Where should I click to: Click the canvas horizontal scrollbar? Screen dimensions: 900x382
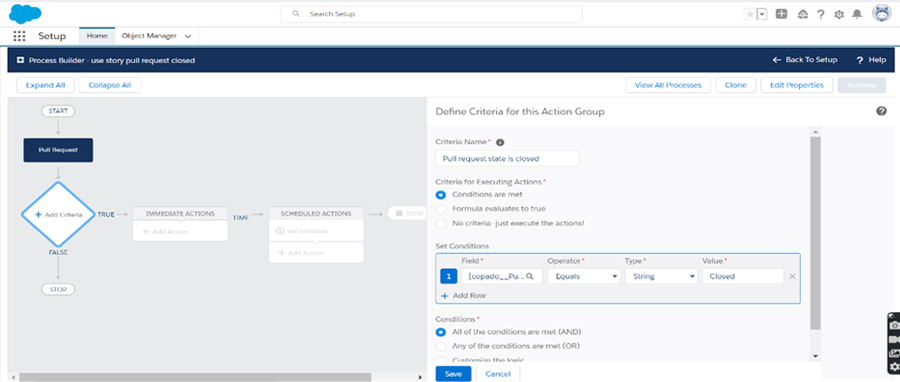click(x=195, y=377)
